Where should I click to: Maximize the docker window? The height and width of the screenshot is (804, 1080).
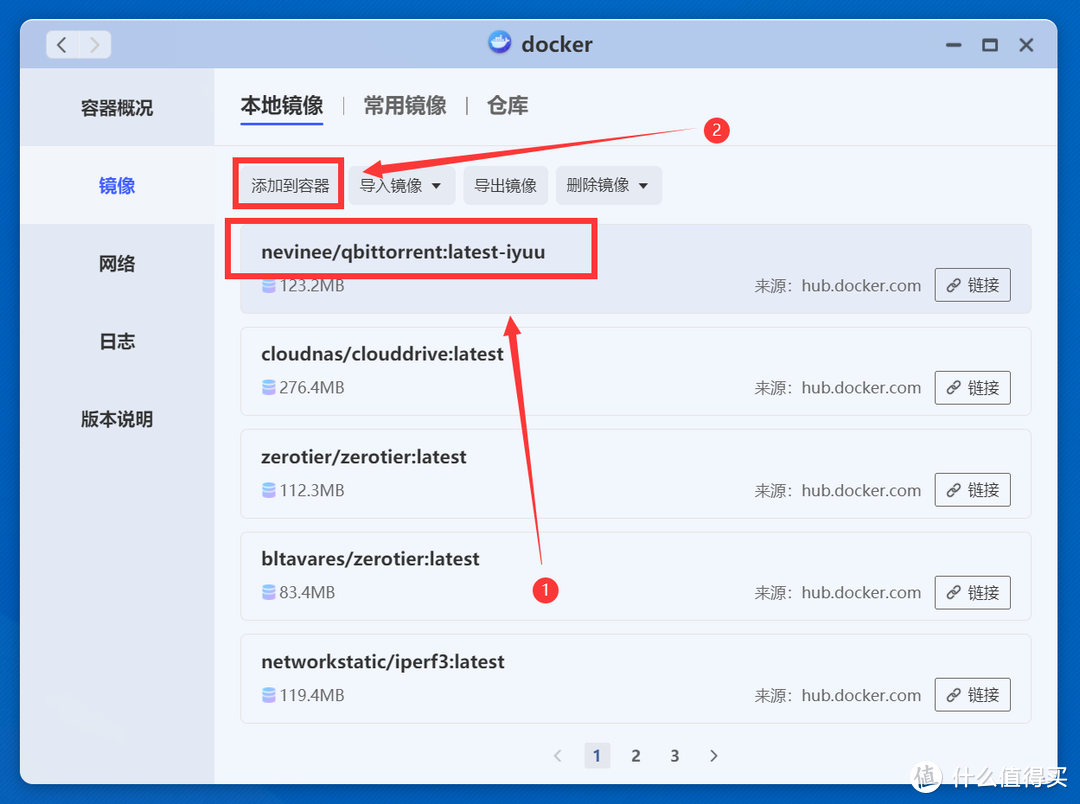tap(990, 45)
